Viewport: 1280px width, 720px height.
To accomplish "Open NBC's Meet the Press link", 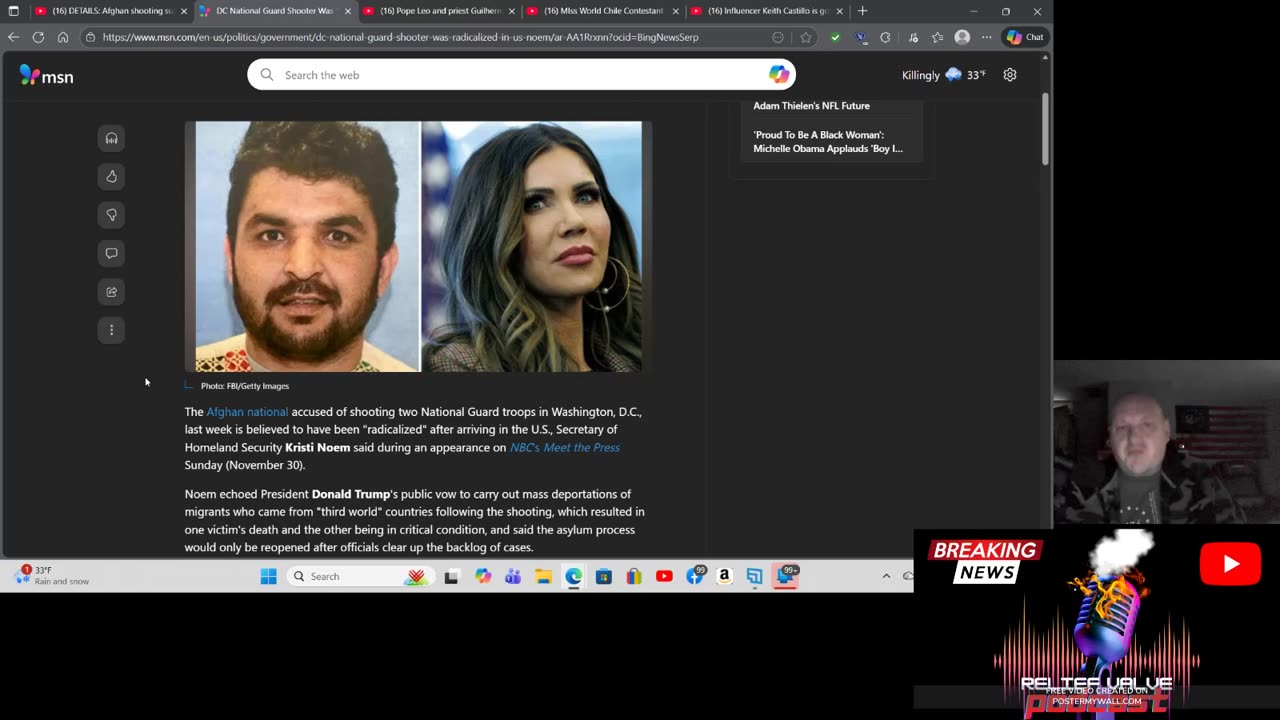I will [565, 448].
